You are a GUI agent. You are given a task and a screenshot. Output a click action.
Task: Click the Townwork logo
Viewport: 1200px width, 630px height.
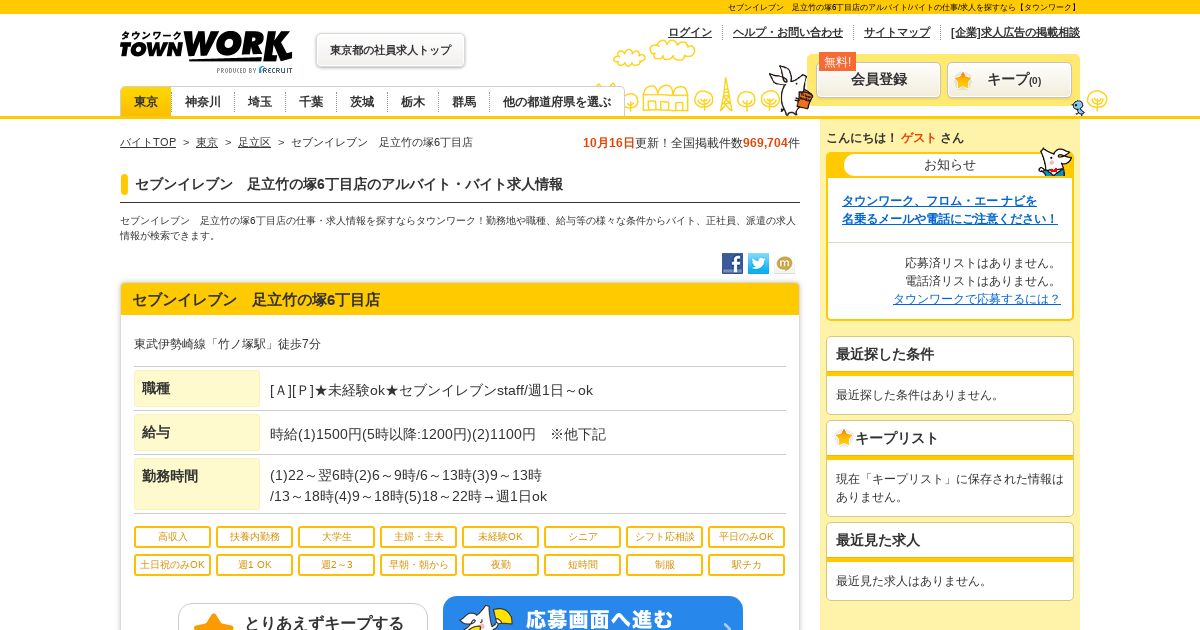pyautogui.click(x=206, y=51)
